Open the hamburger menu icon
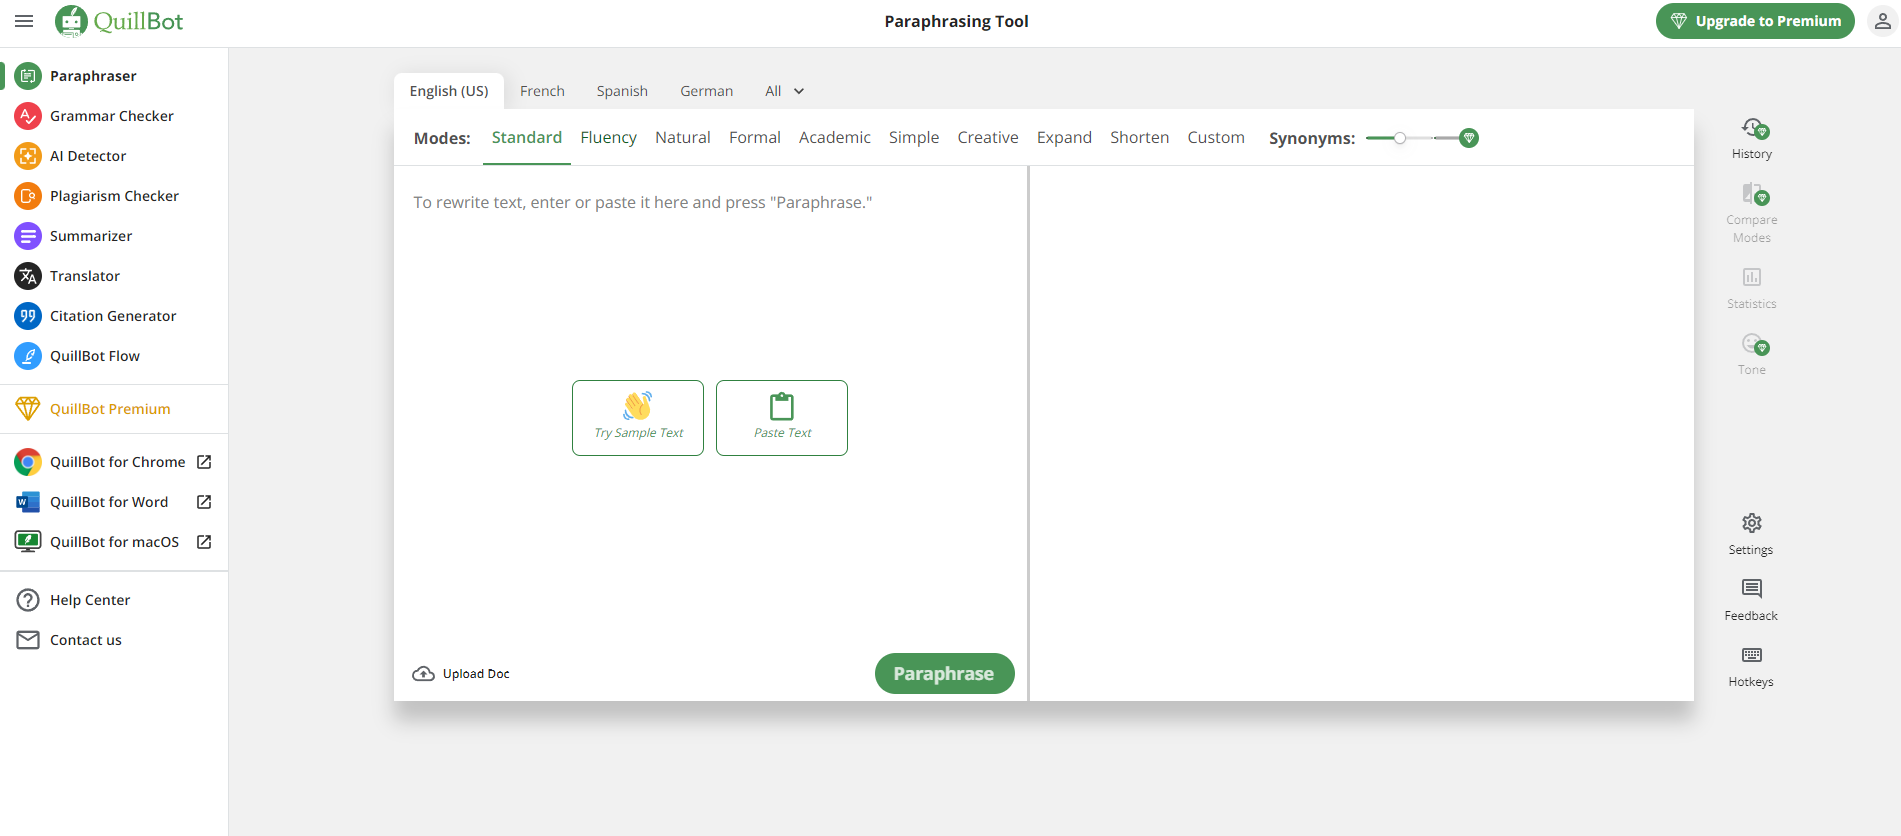Image resolution: width=1901 pixels, height=836 pixels. point(24,21)
